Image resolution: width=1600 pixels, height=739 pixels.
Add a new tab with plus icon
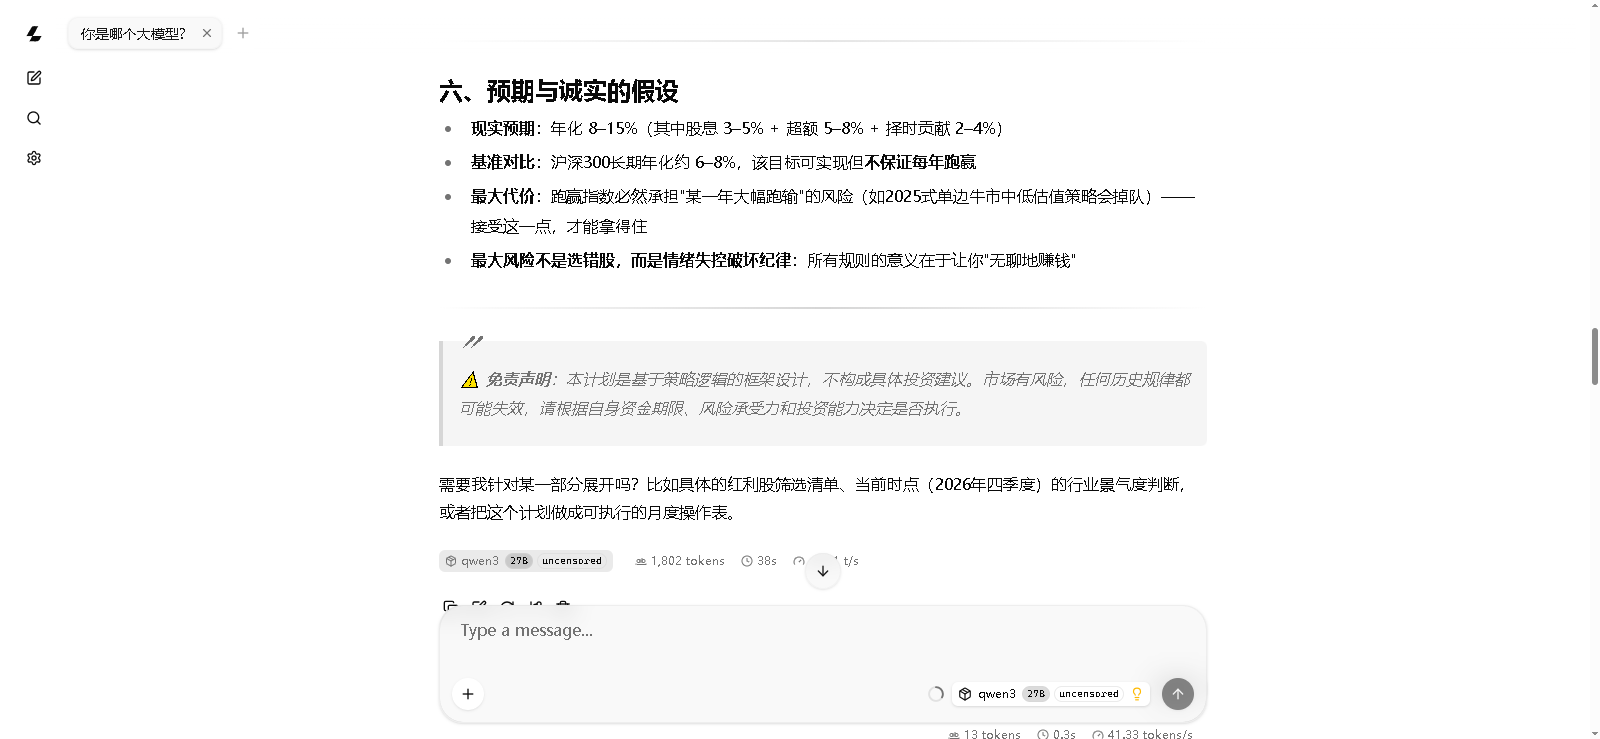coord(243,33)
